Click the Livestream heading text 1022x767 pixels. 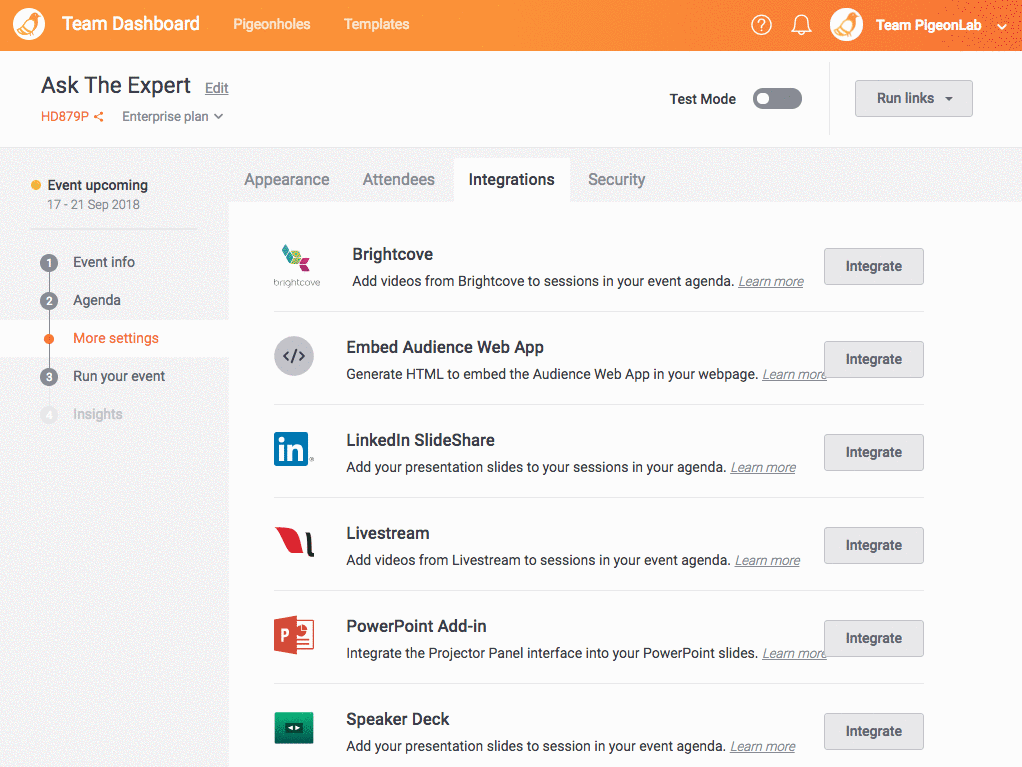coord(388,533)
